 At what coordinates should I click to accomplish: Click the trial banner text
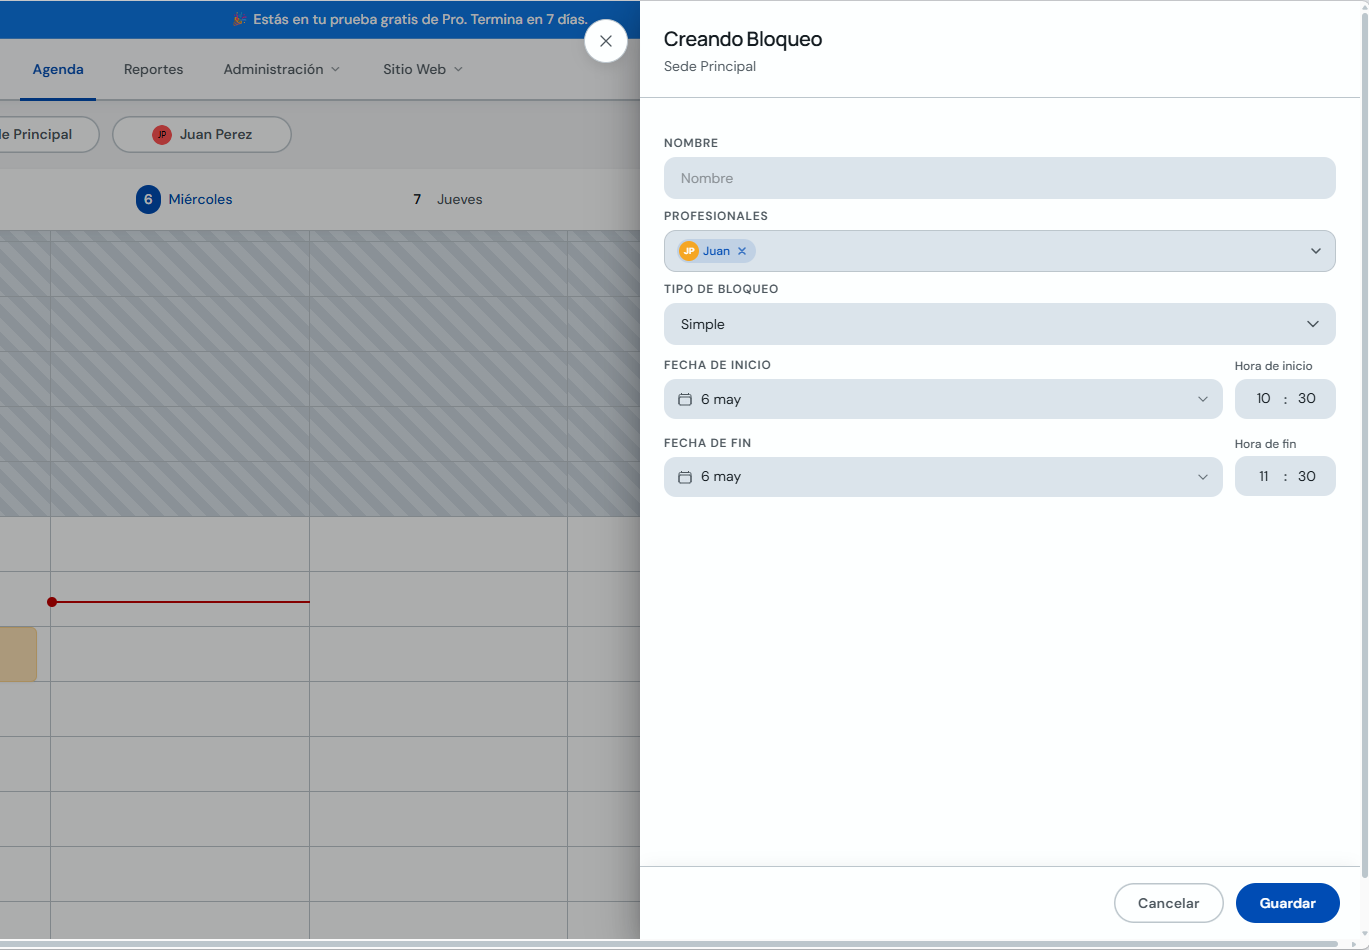[x=420, y=19]
